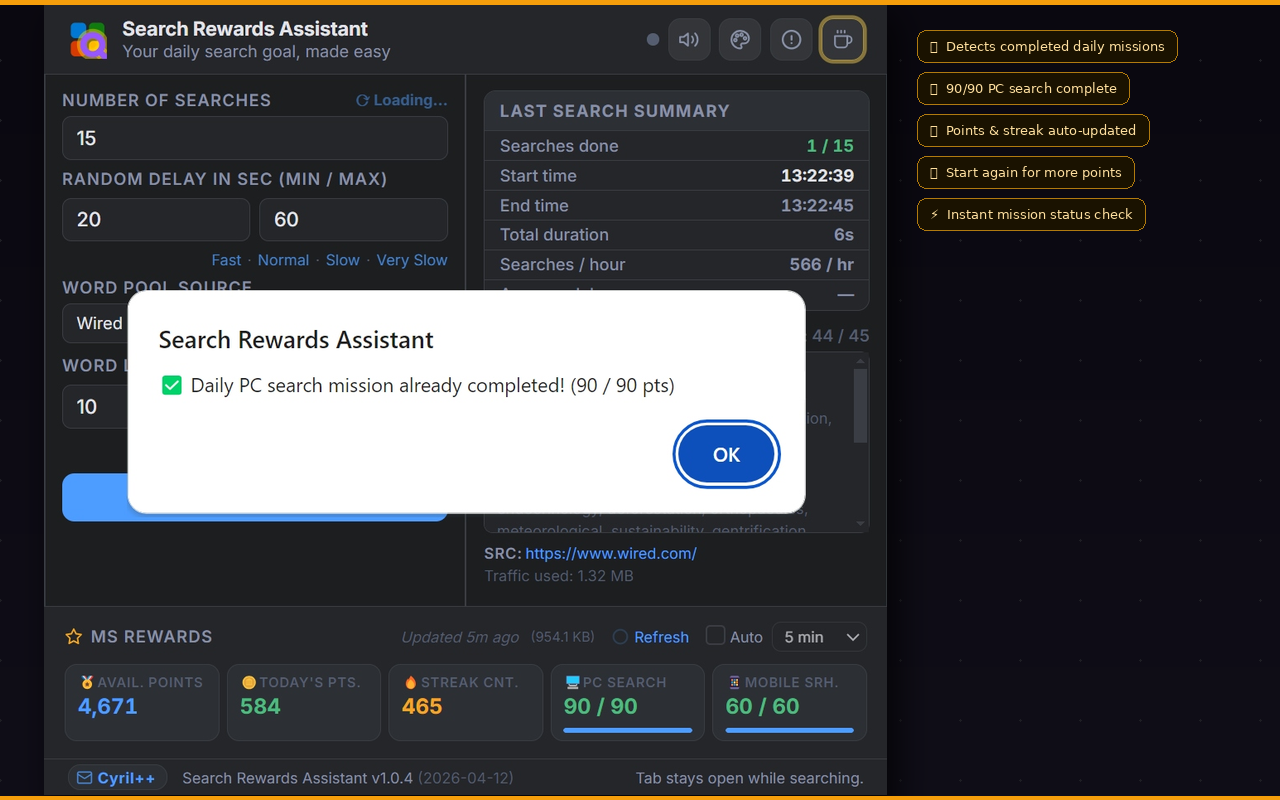Click '90/90 PC search complete' tag
The image size is (1280, 800).
pos(1023,88)
